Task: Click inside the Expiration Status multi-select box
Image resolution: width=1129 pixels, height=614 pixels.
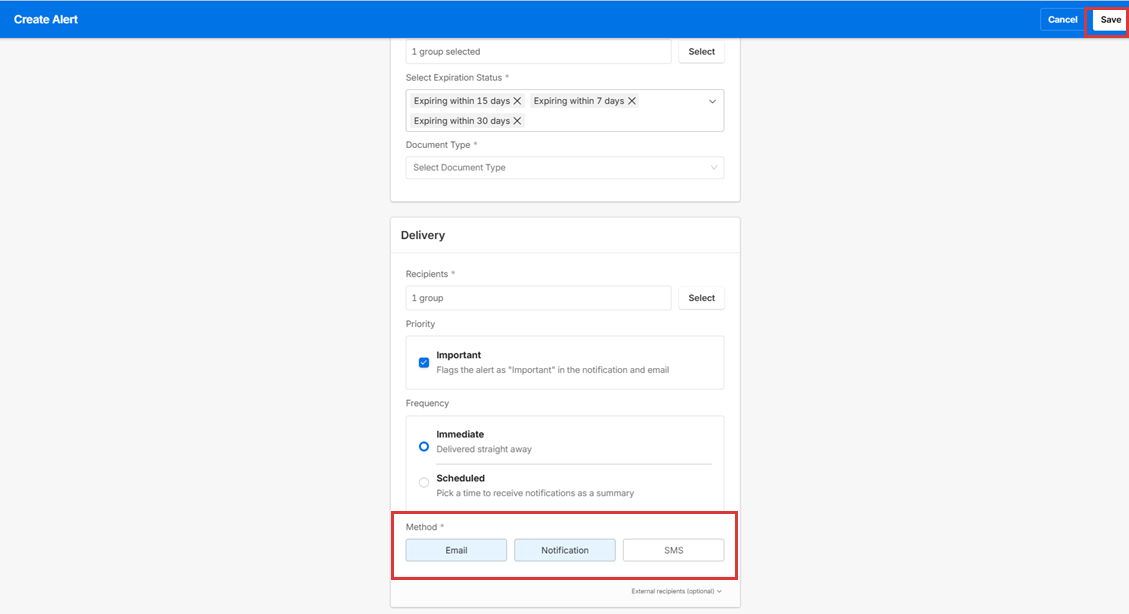Action: [x=620, y=120]
